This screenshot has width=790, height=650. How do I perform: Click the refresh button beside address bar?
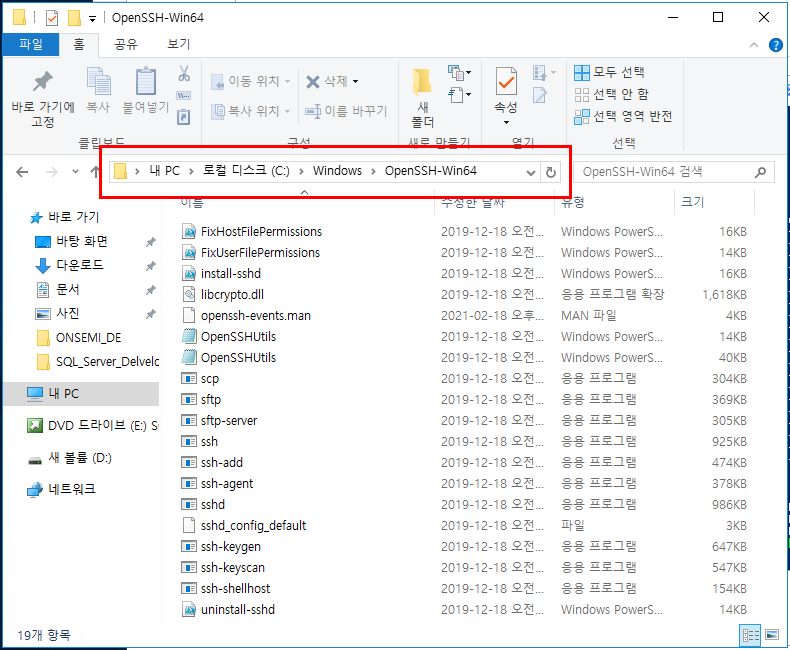551,172
